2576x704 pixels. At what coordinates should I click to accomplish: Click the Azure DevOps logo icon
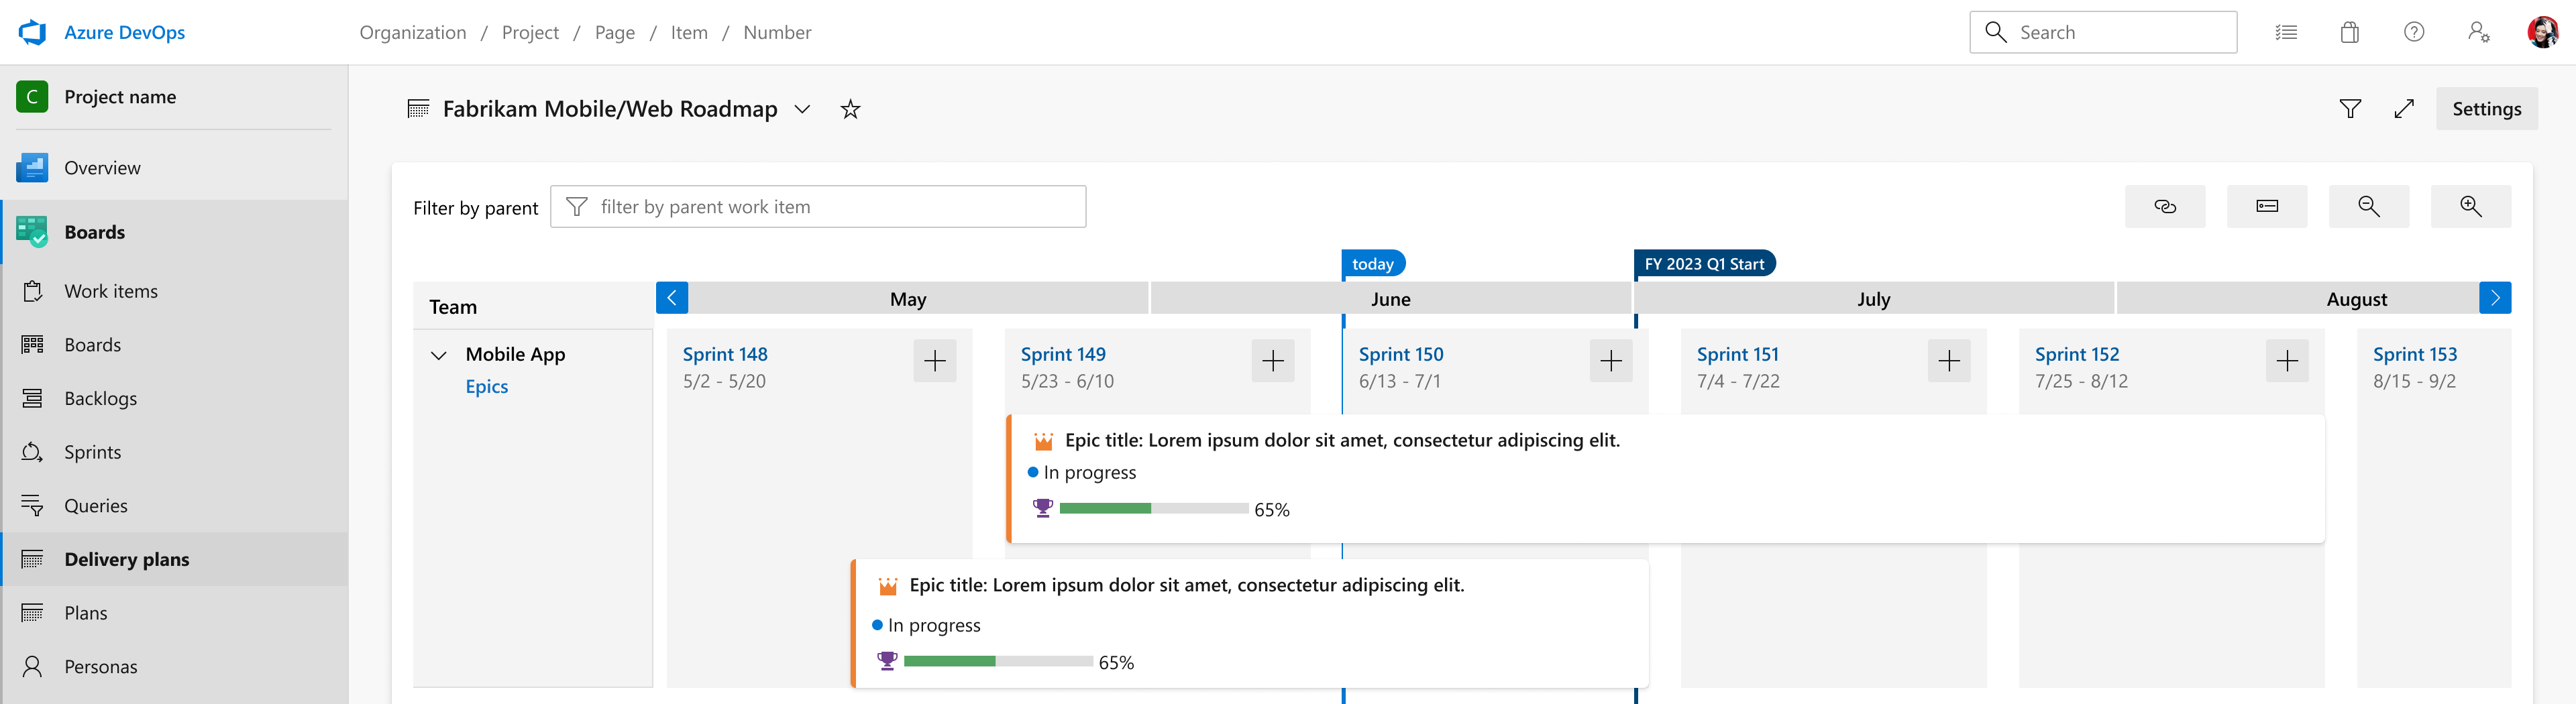click(33, 32)
